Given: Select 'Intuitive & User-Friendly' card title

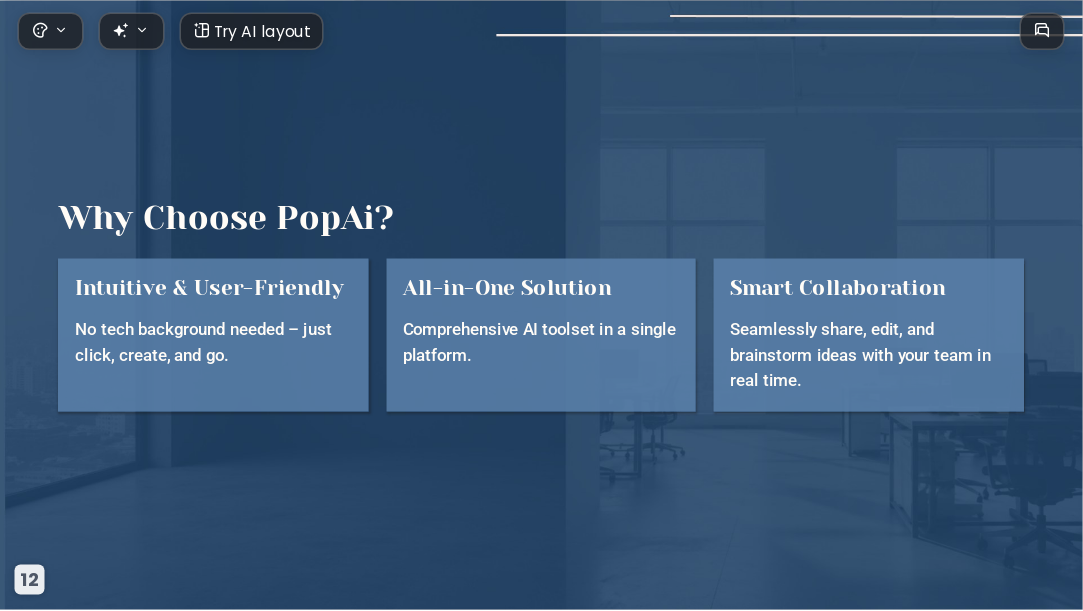Looking at the screenshot, I should tap(209, 288).
